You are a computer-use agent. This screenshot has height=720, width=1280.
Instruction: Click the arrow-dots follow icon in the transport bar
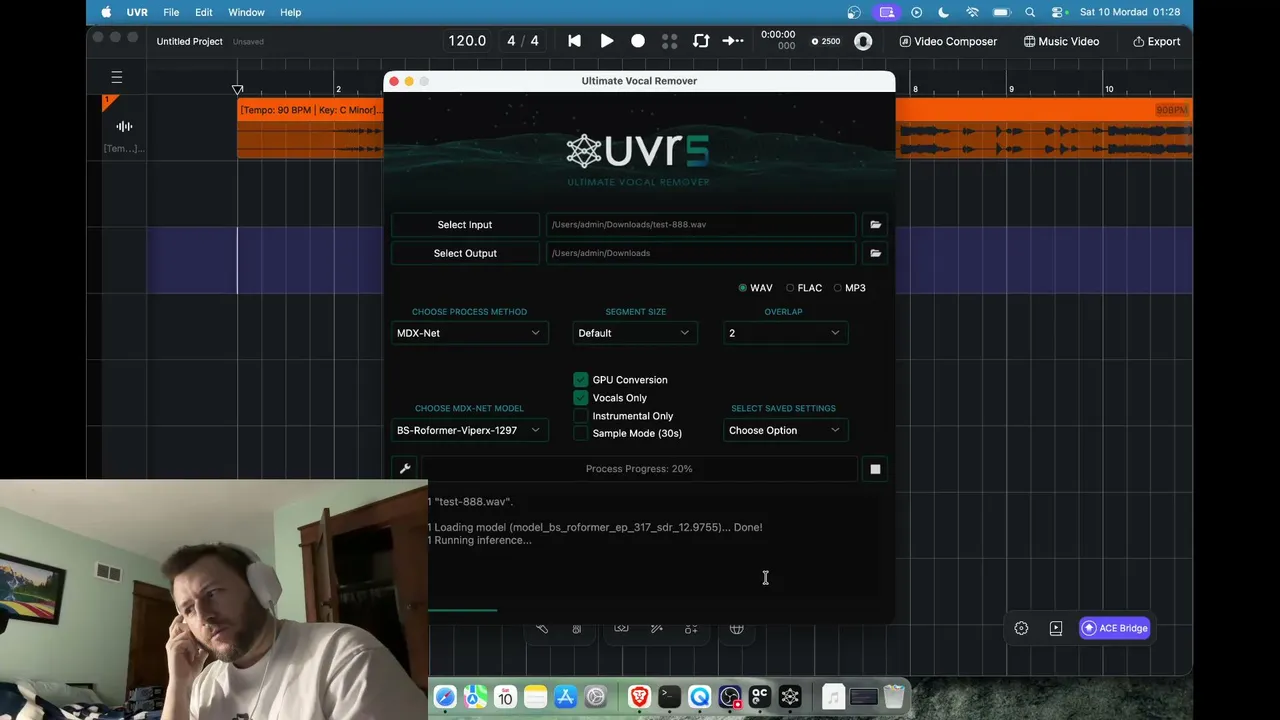click(x=733, y=41)
